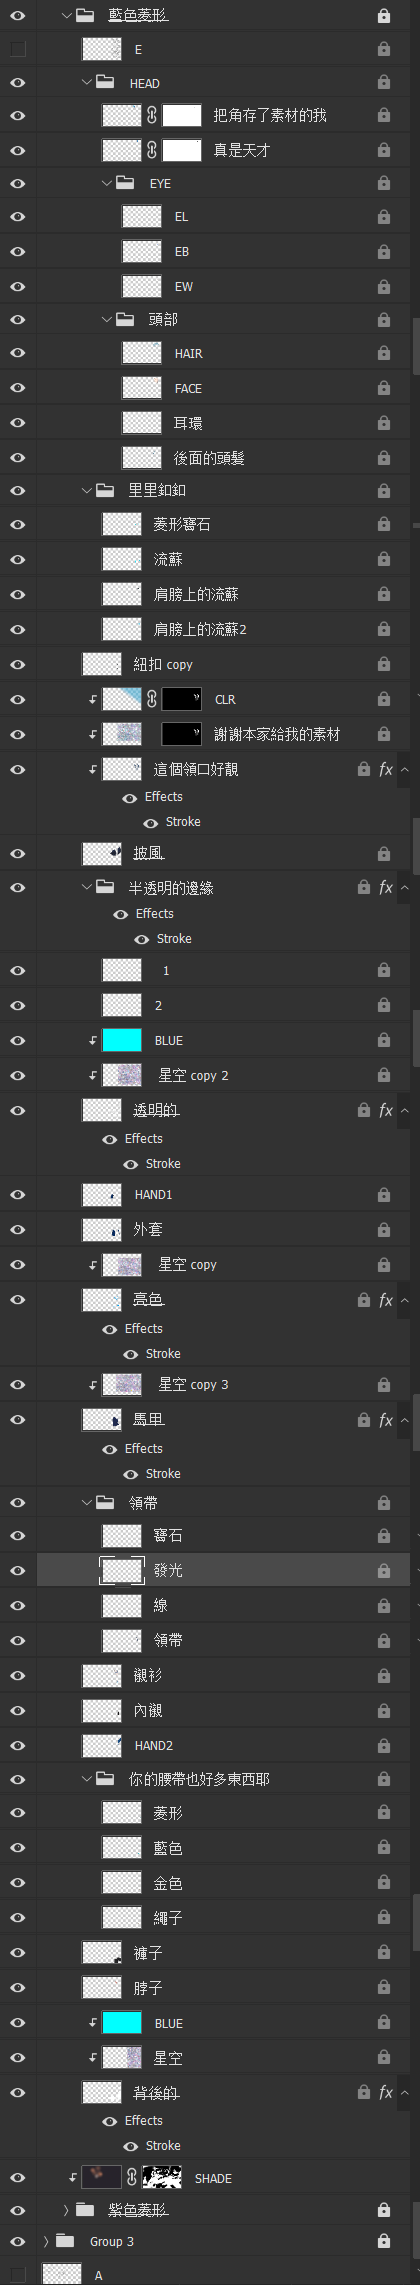Viewport: 420px width, 2285px height.
Task: Collapse the EYE group
Action: [x=107, y=183]
